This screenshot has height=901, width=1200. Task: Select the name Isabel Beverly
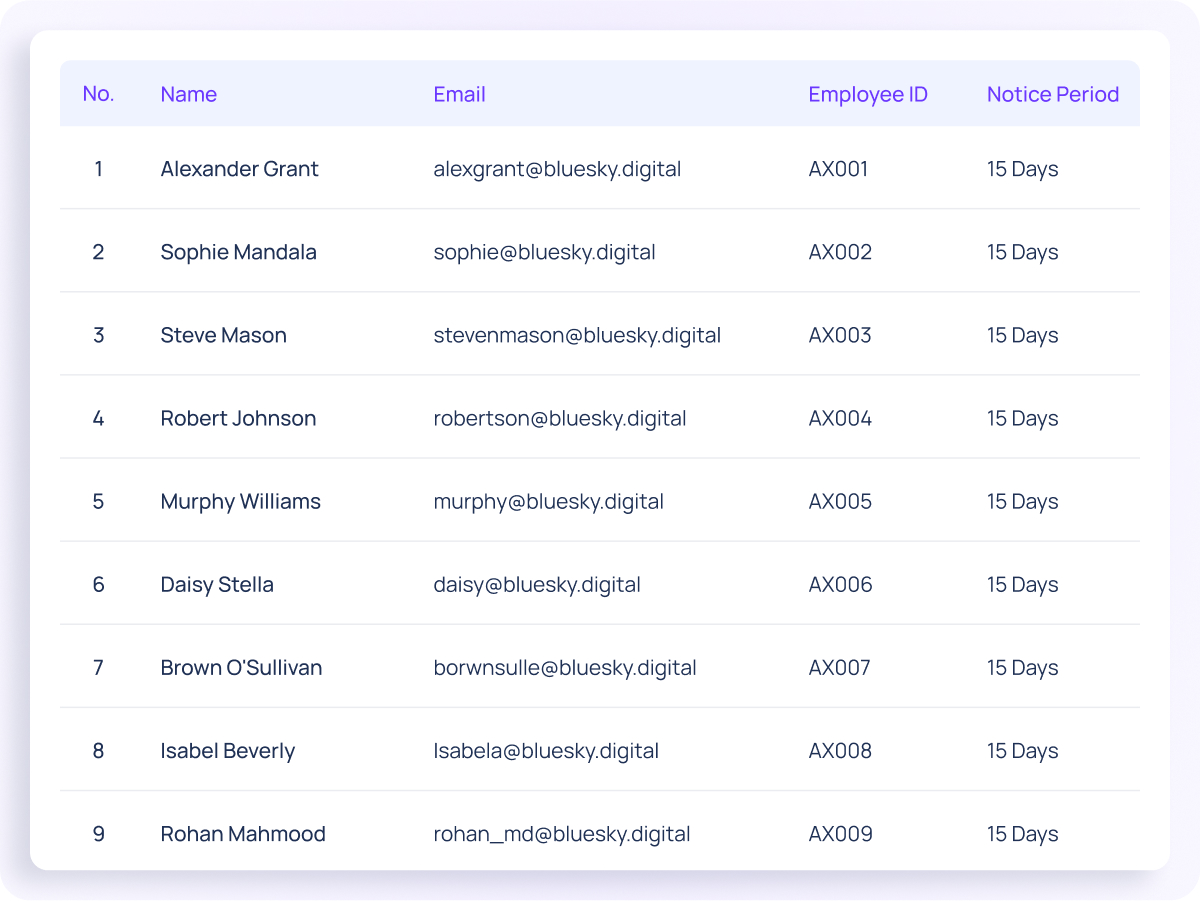click(x=227, y=751)
